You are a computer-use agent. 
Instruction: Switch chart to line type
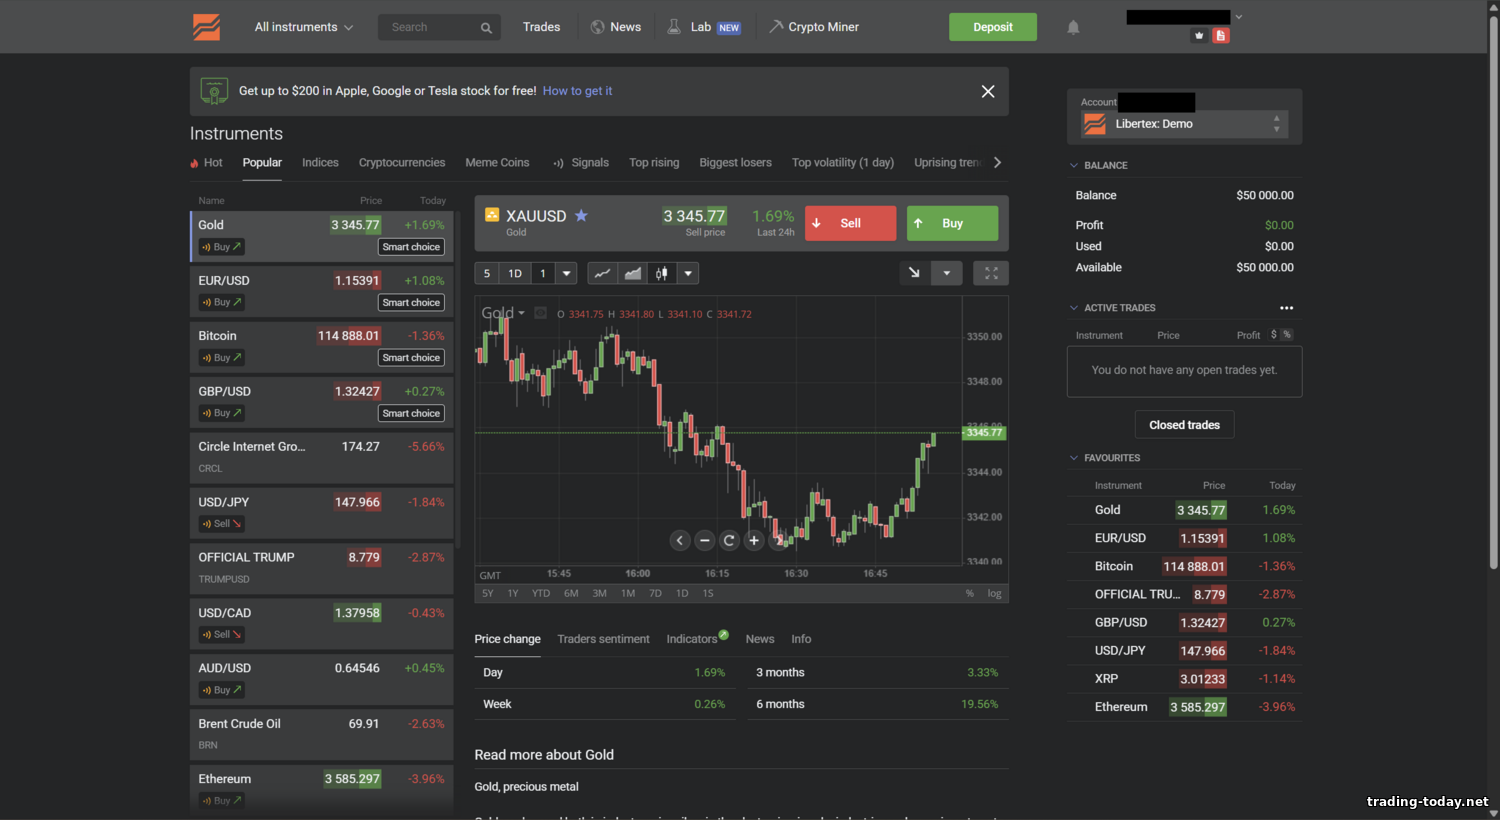(602, 273)
